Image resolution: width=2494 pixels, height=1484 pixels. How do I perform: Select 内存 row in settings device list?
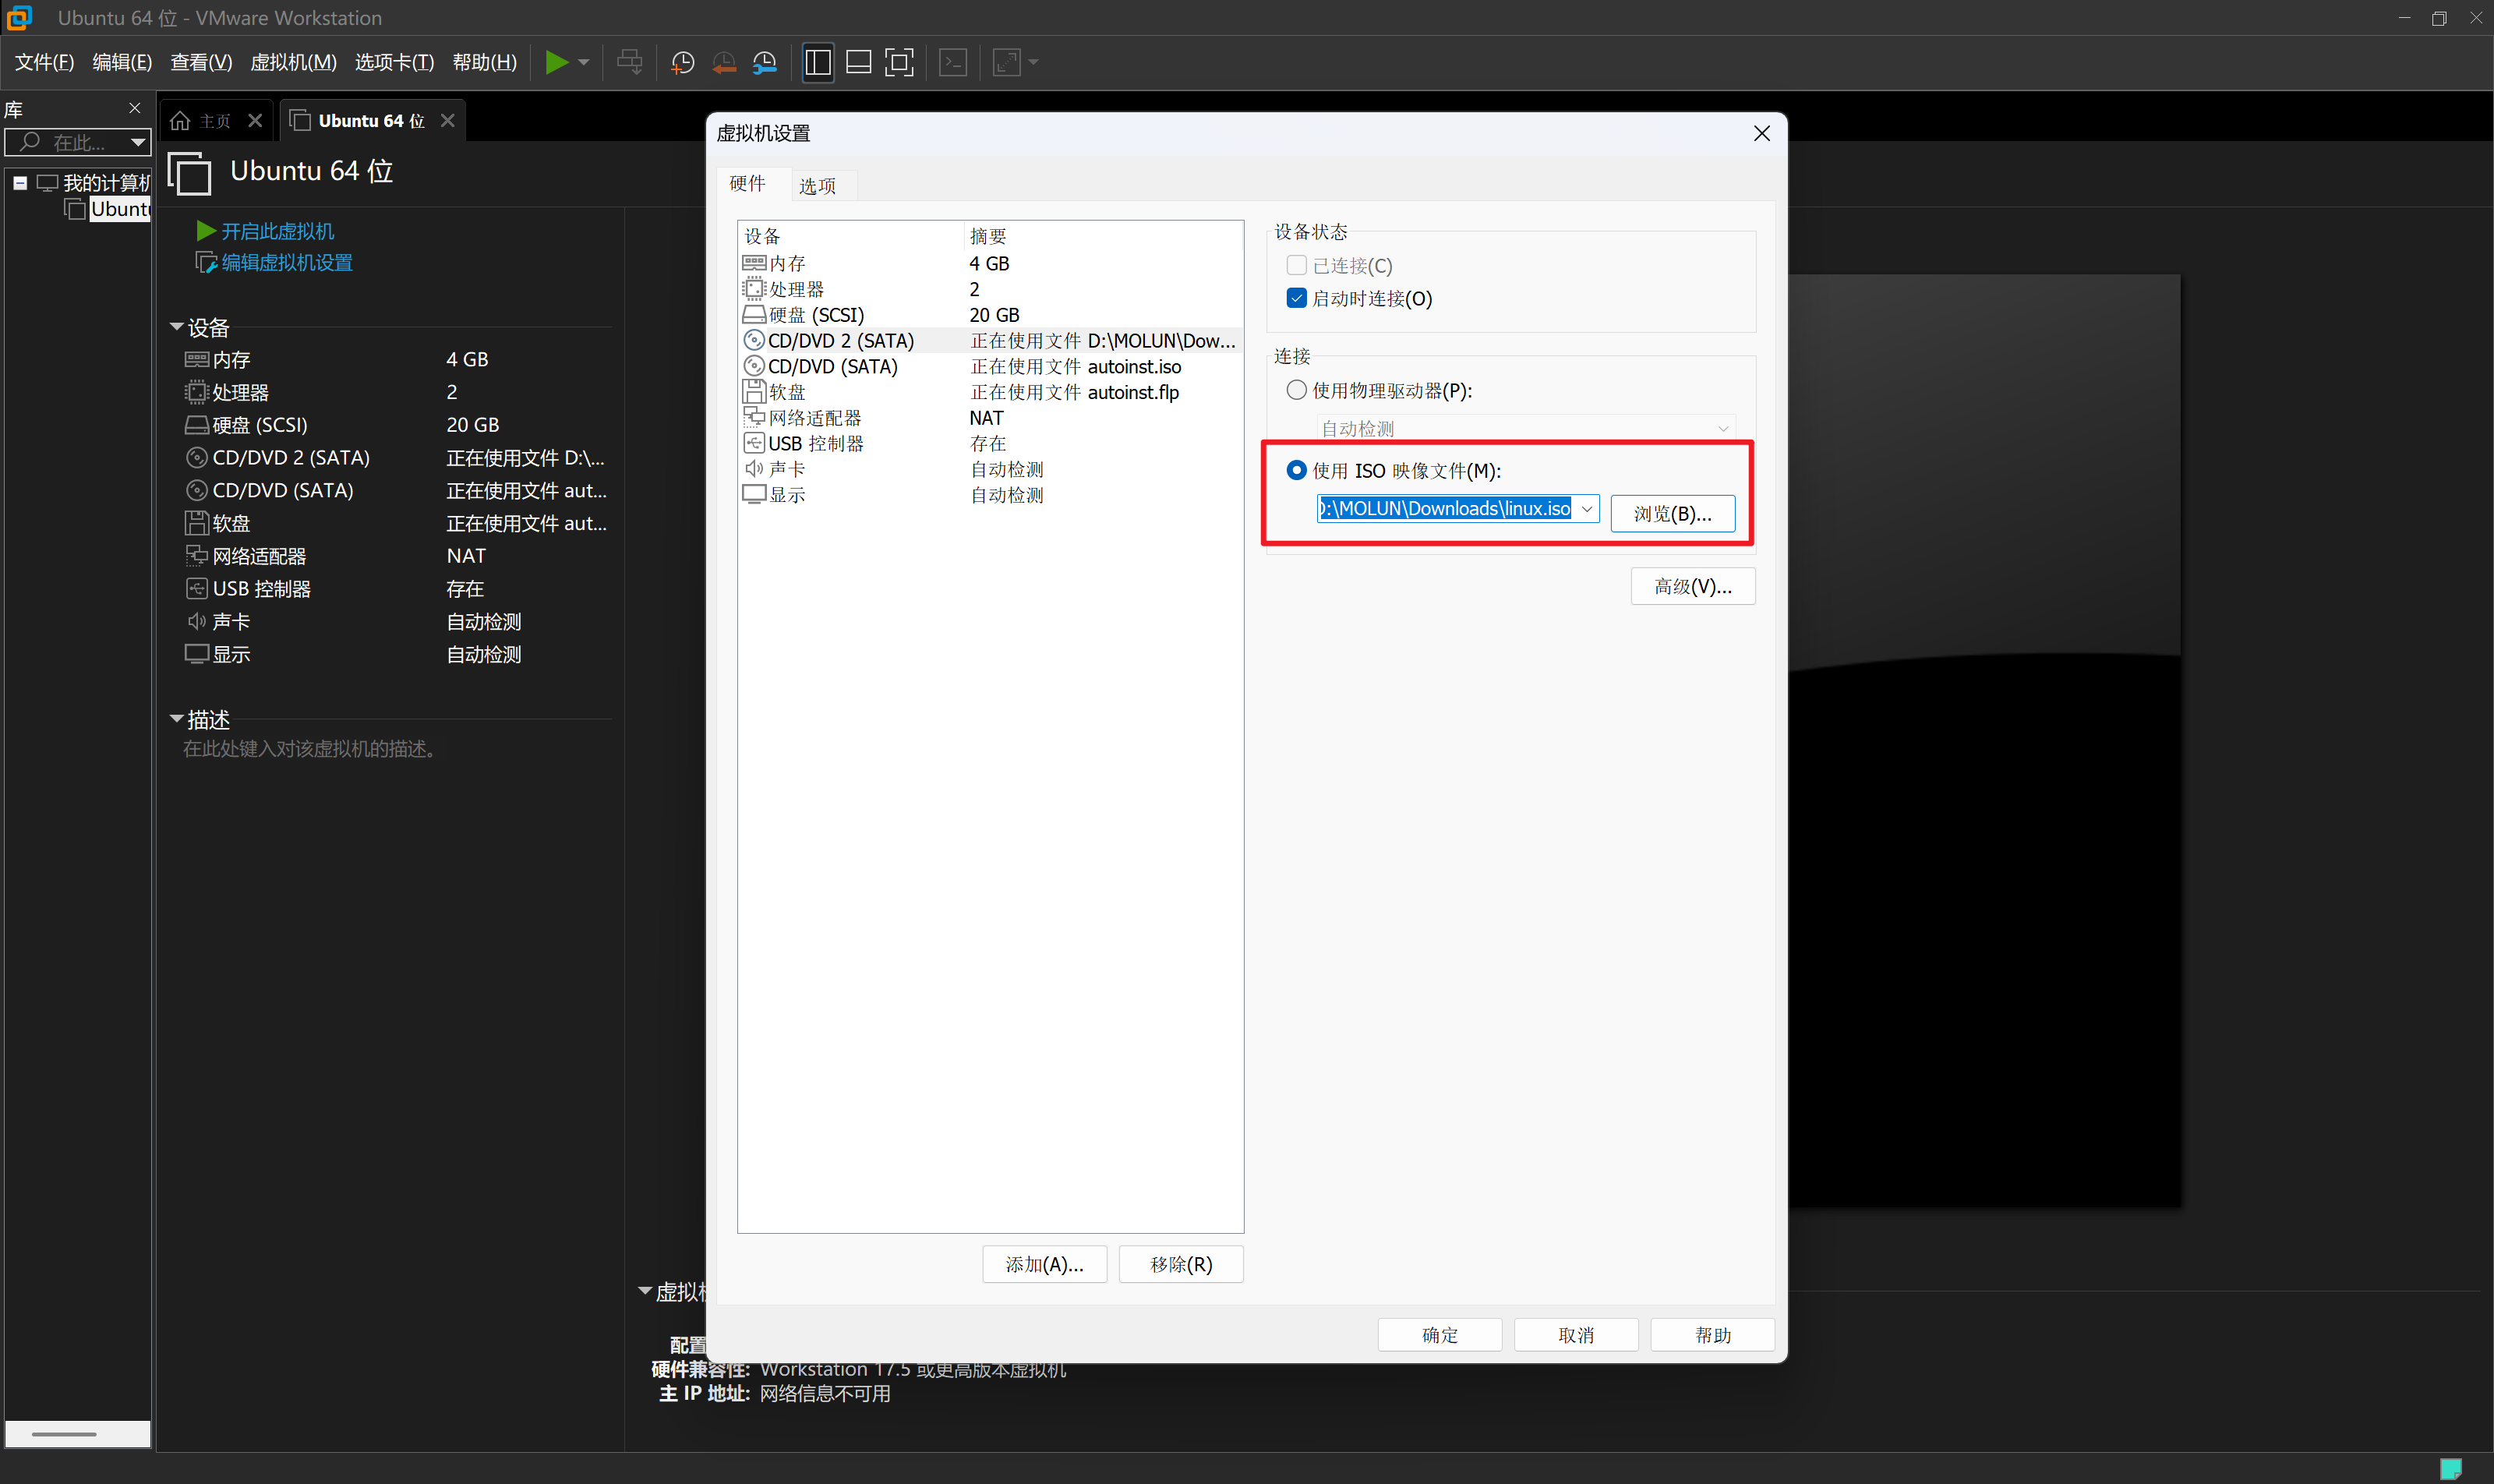(x=990, y=263)
